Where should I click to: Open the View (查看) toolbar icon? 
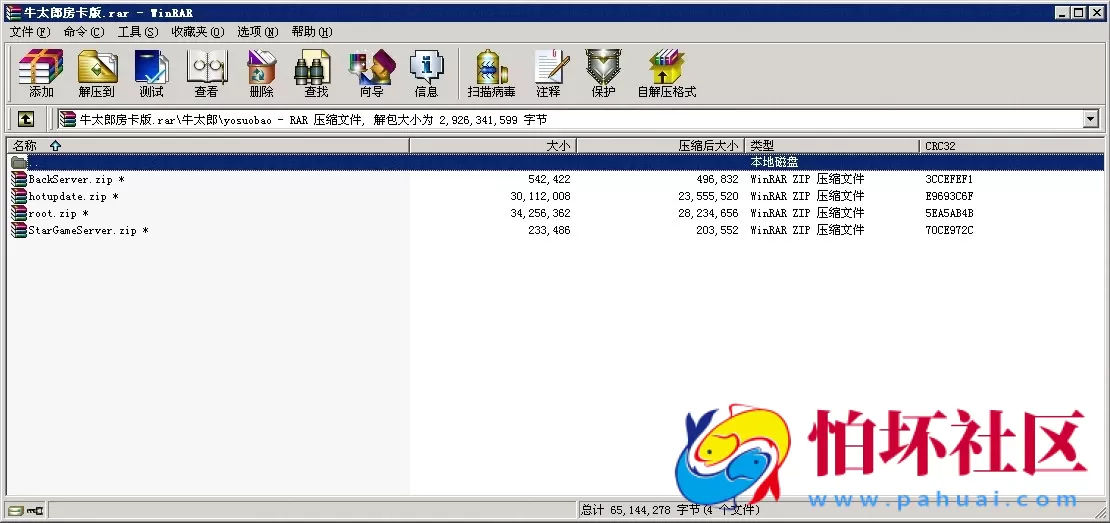(206, 73)
